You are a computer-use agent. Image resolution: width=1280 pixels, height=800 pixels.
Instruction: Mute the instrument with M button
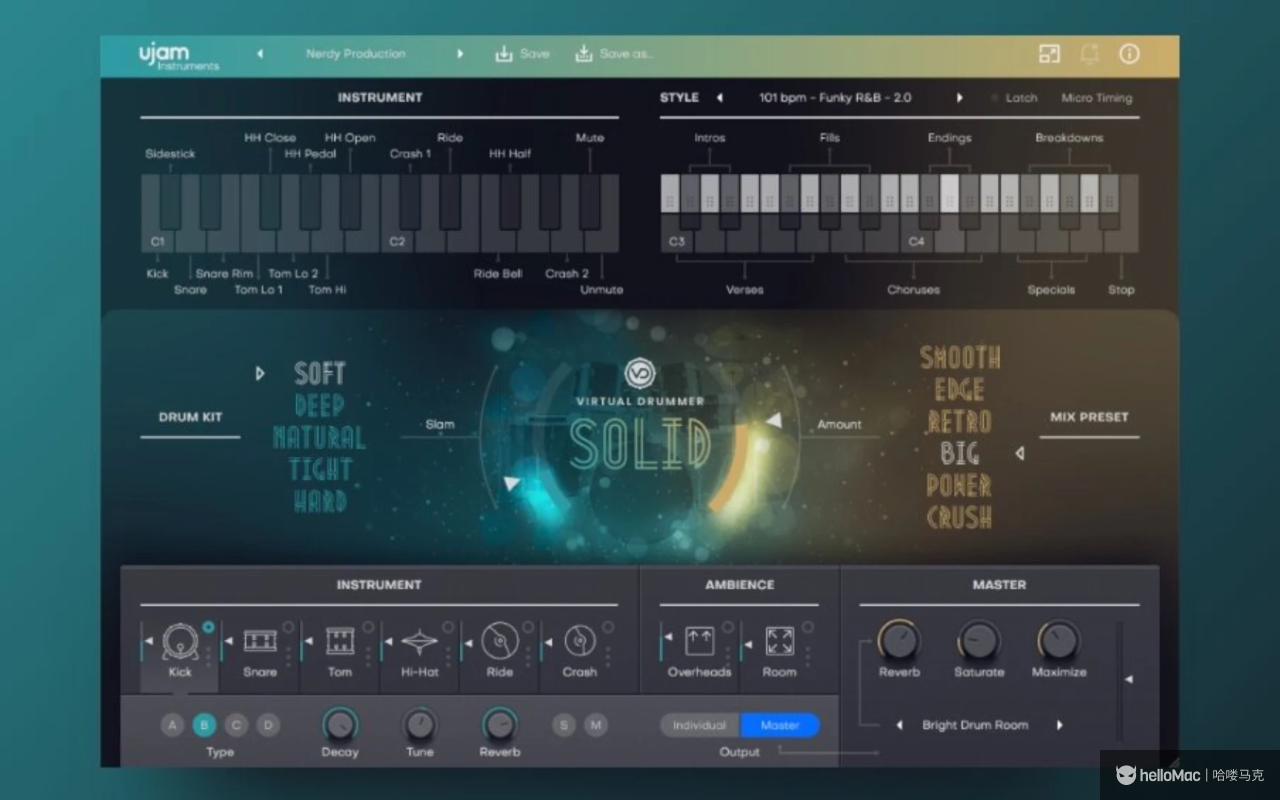(596, 725)
